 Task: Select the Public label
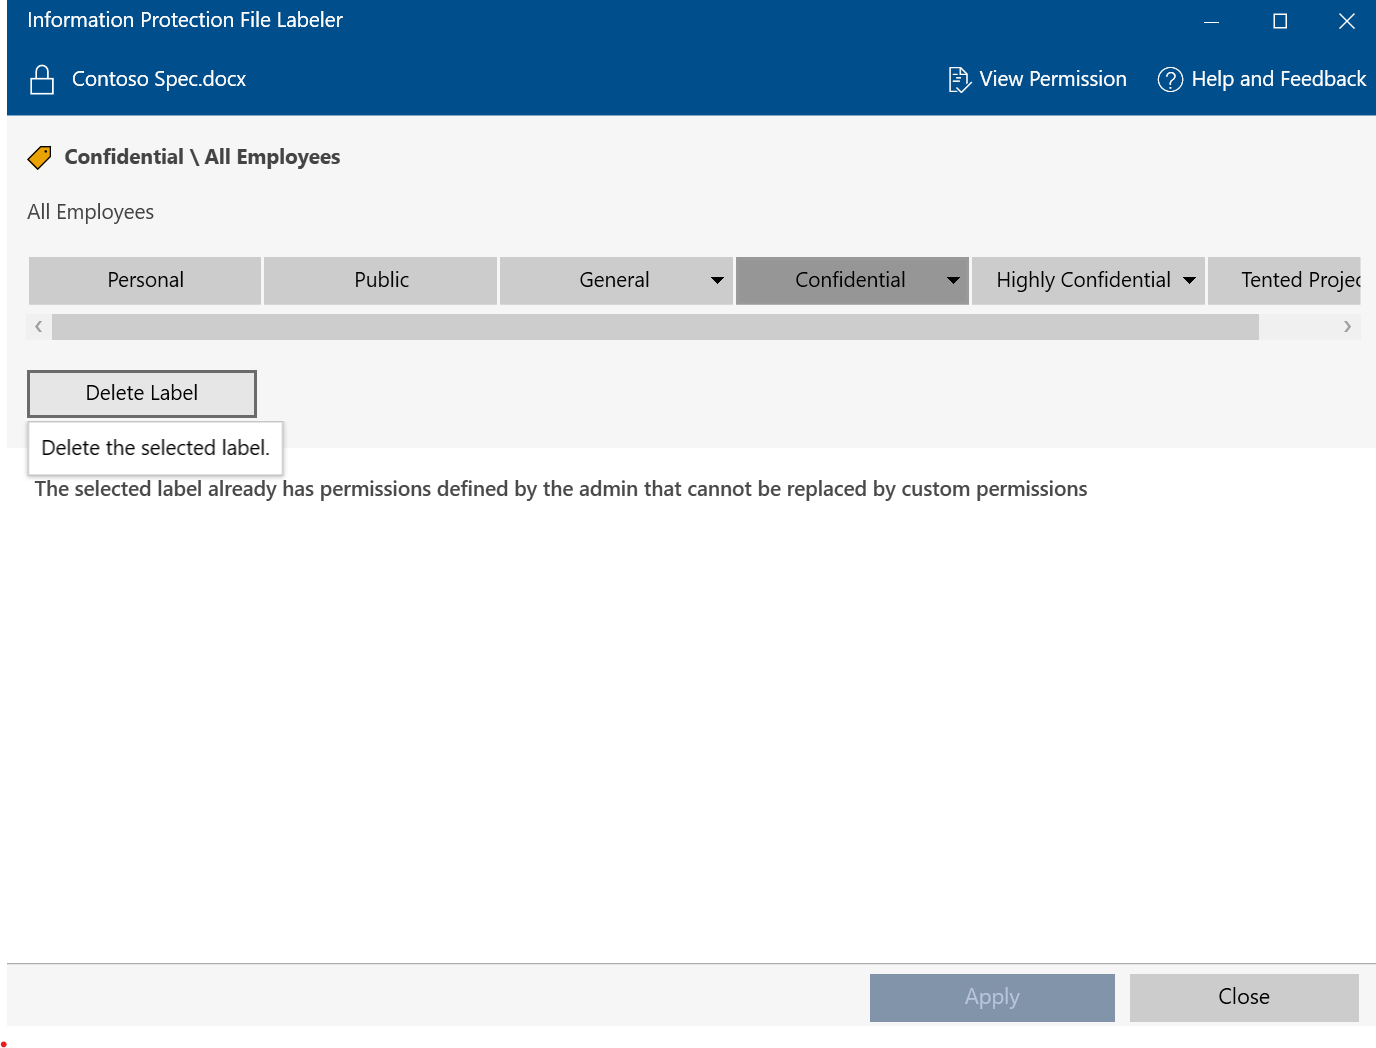click(381, 280)
